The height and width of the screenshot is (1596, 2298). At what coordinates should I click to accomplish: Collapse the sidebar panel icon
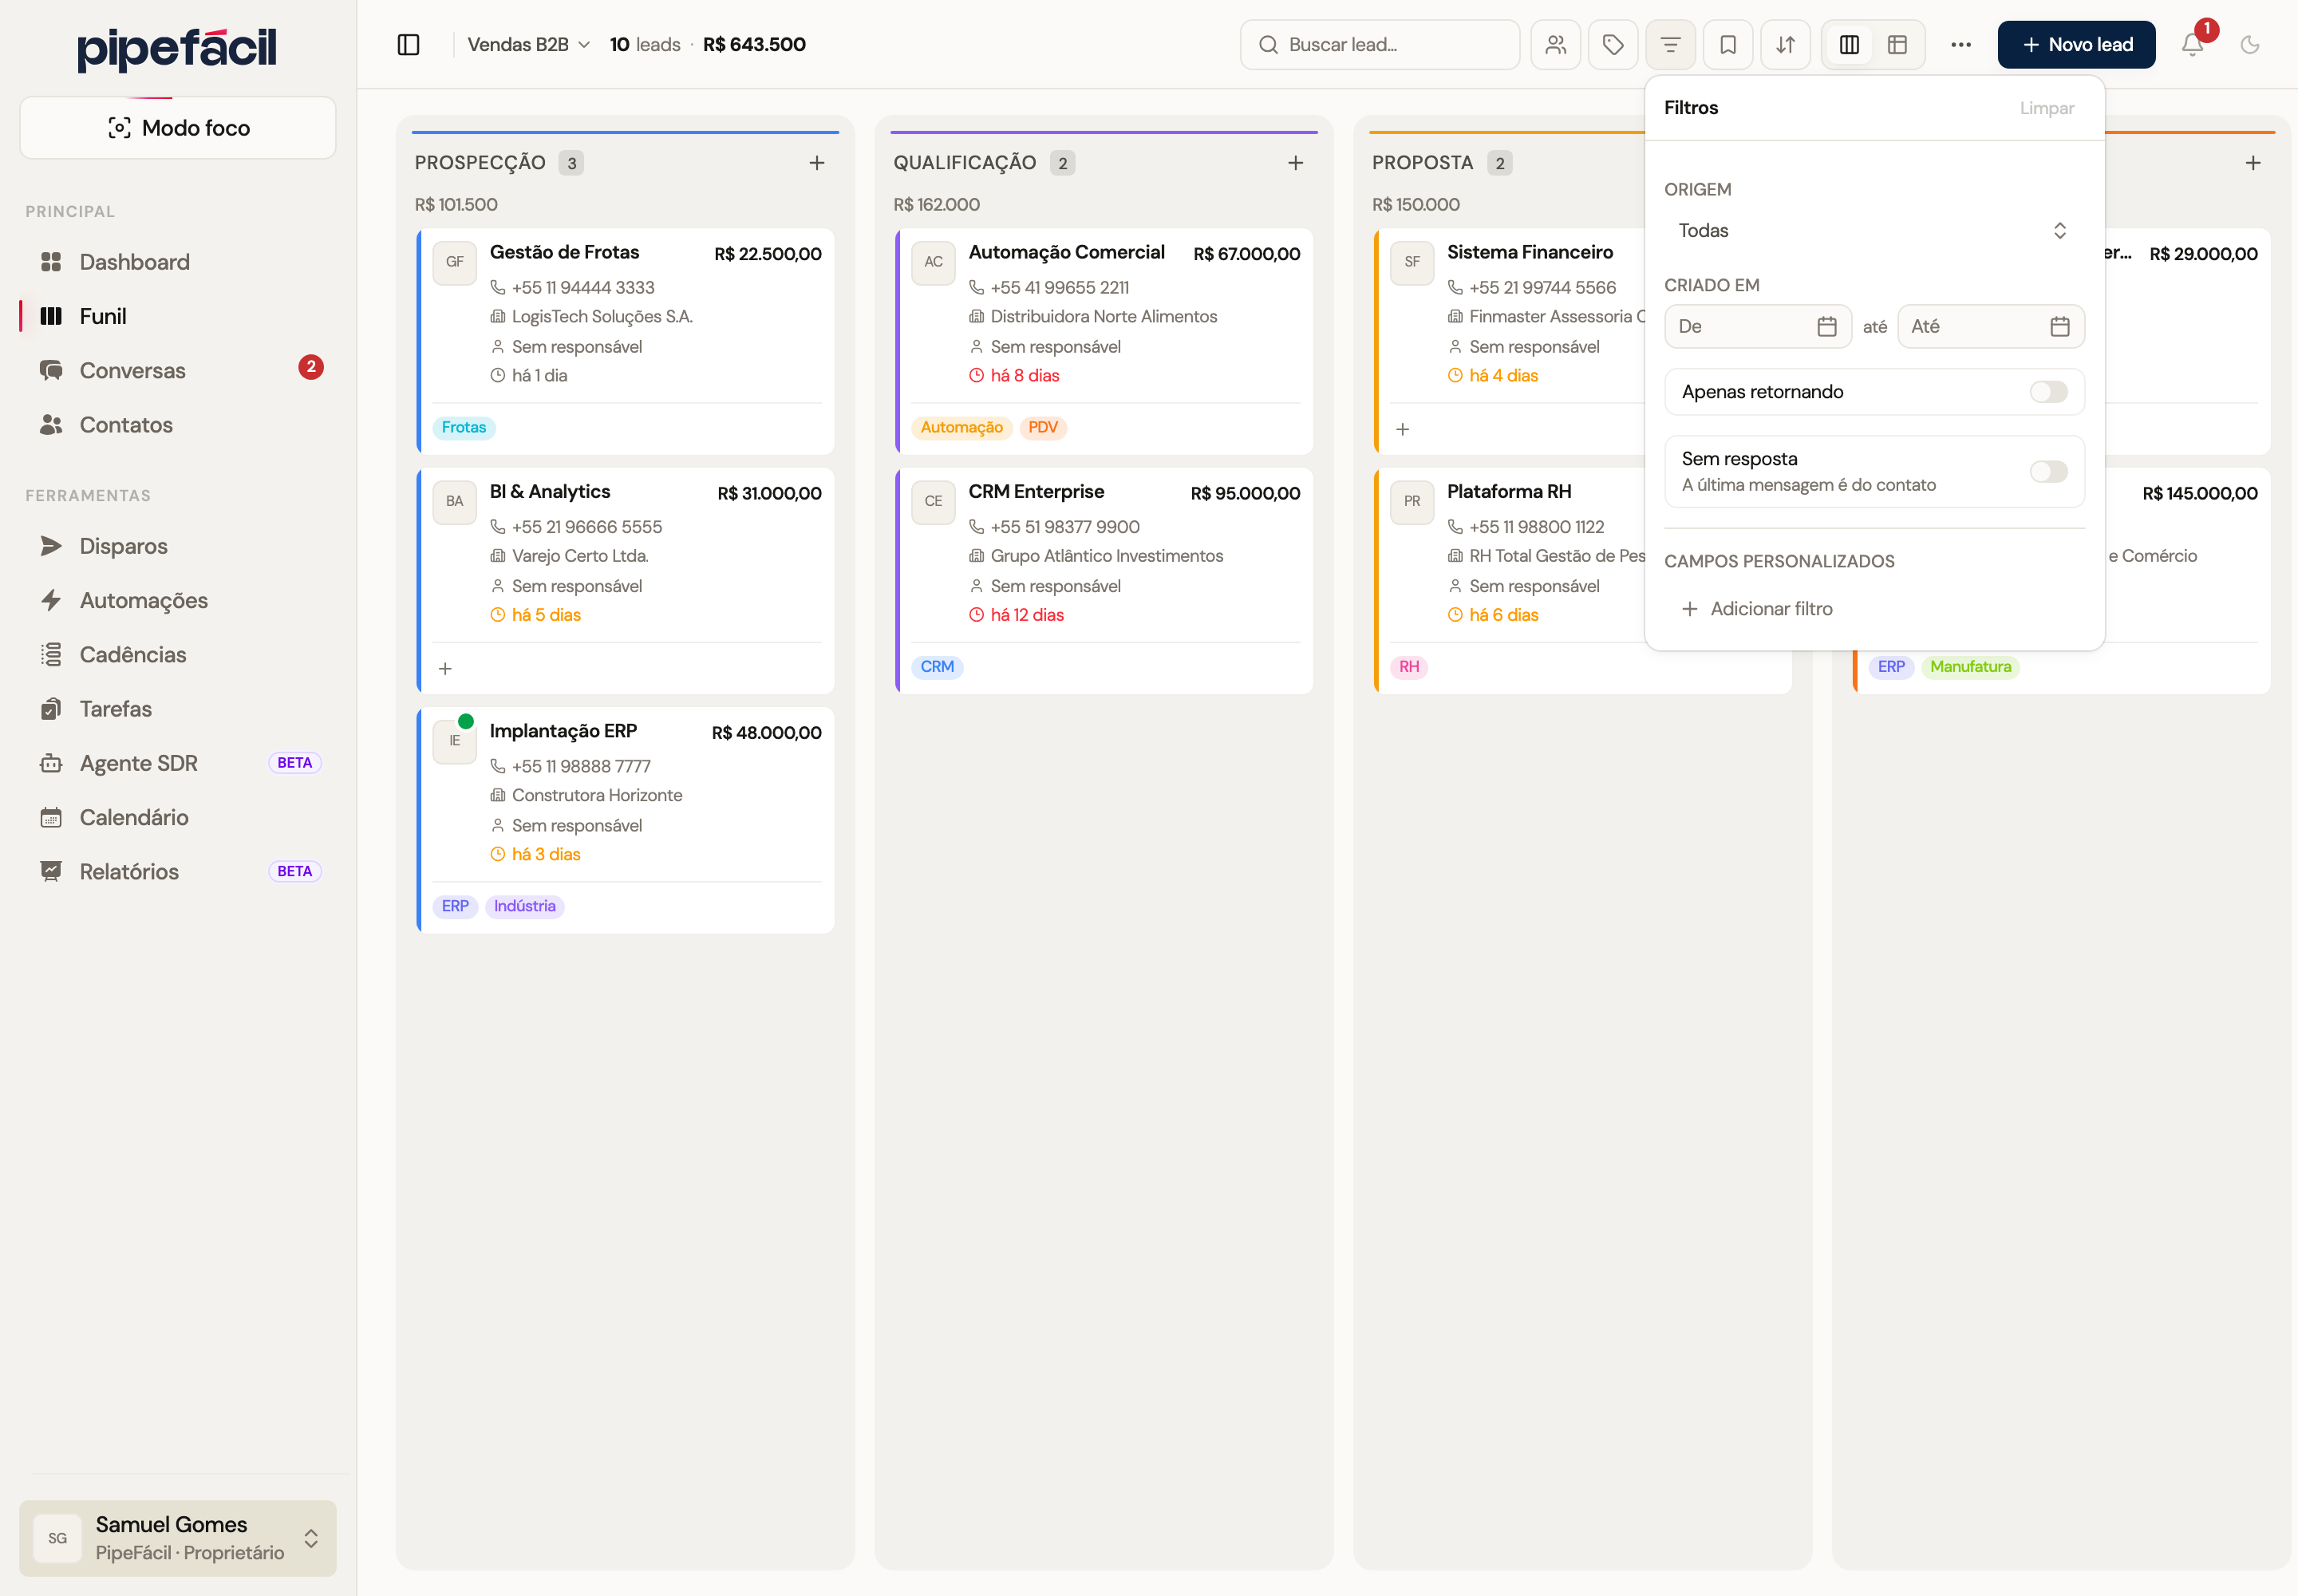(x=408, y=44)
